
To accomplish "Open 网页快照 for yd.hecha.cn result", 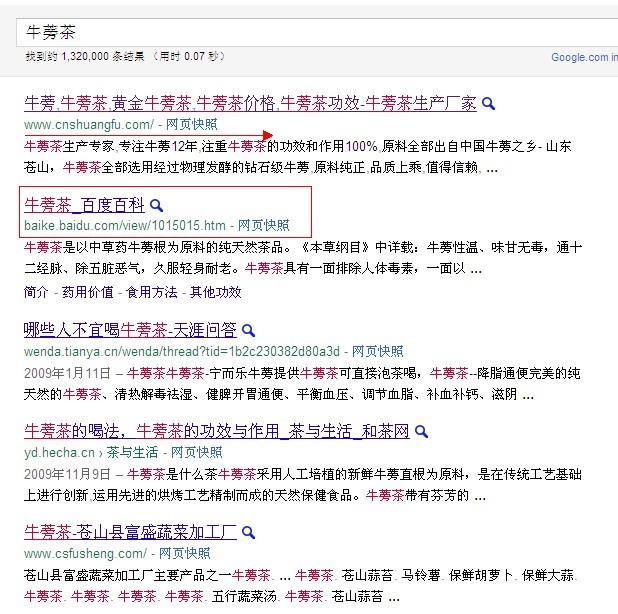I will [x=196, y=452].
